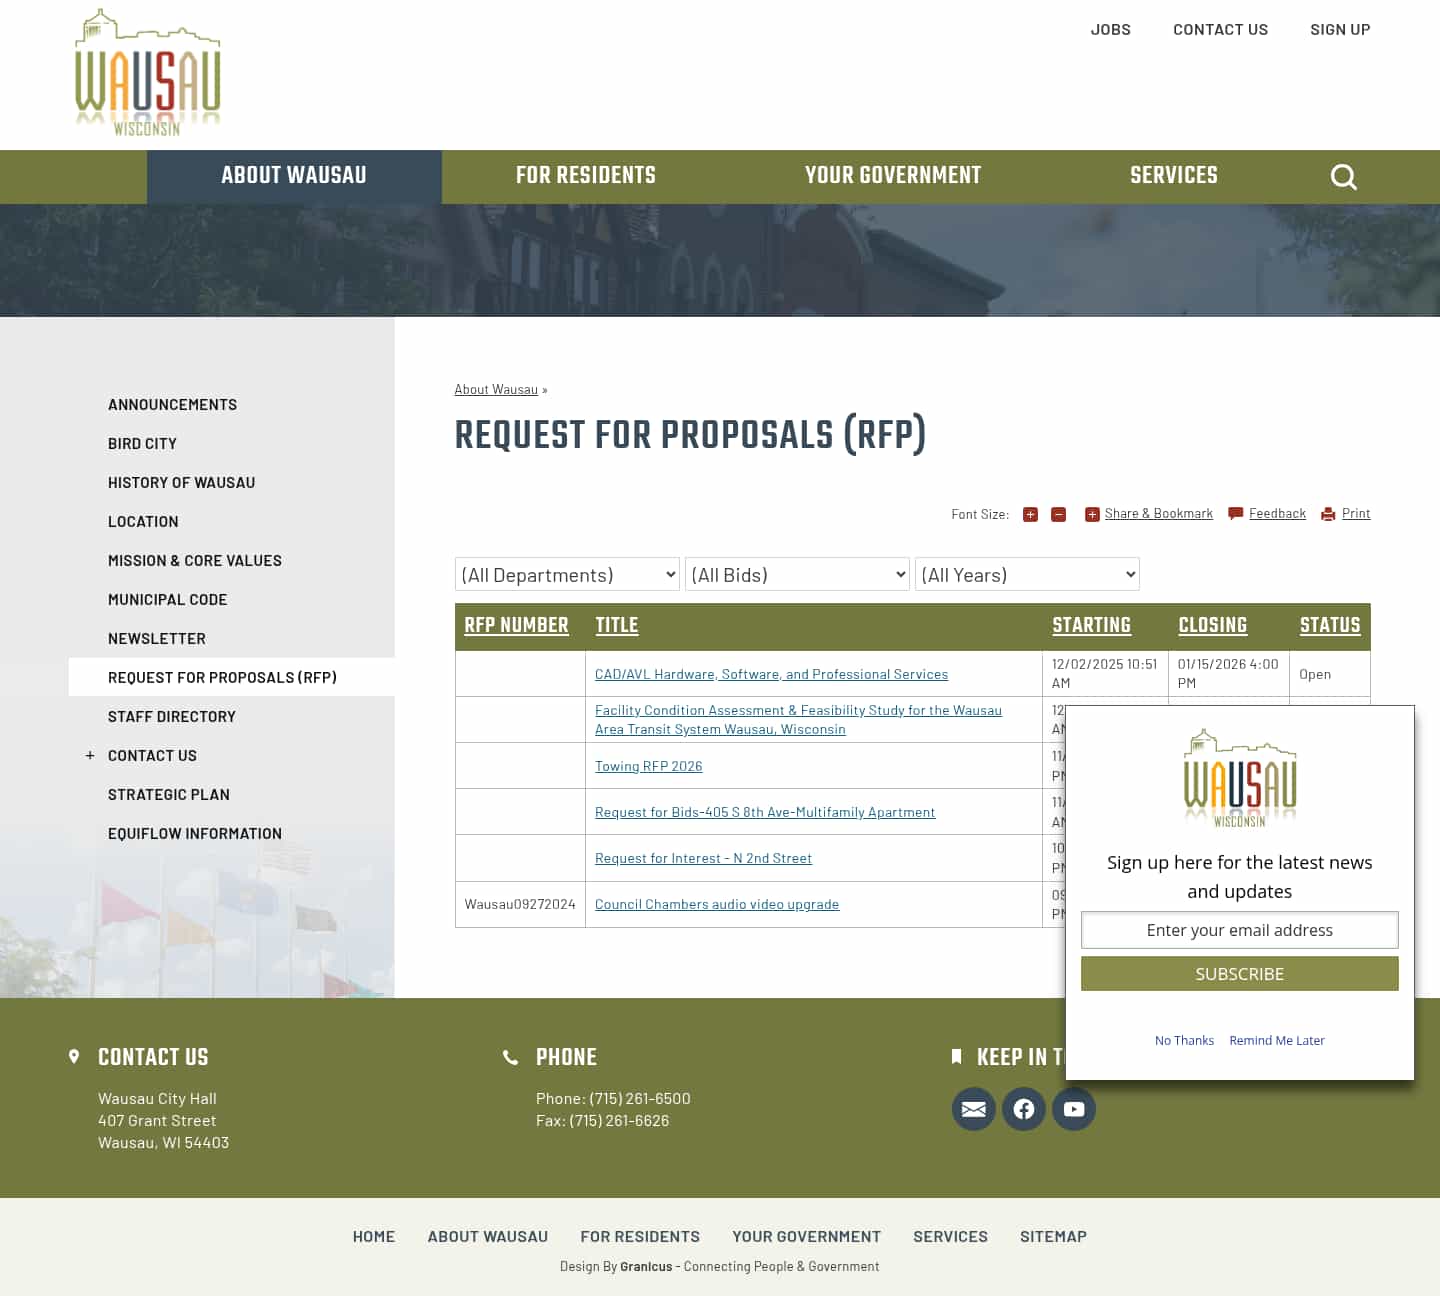Open the email contact icon in footer

973,1109
